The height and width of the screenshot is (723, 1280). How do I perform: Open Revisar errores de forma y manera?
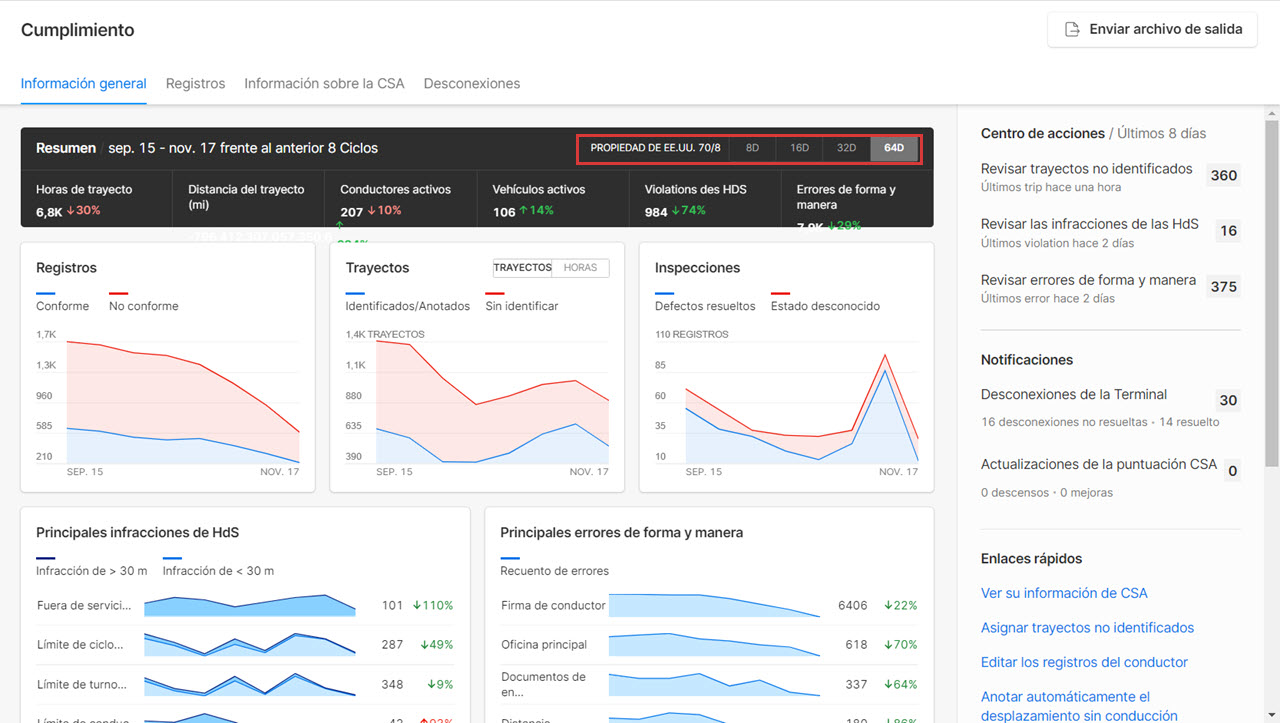pyautogui.click(x=1088, y=280)
